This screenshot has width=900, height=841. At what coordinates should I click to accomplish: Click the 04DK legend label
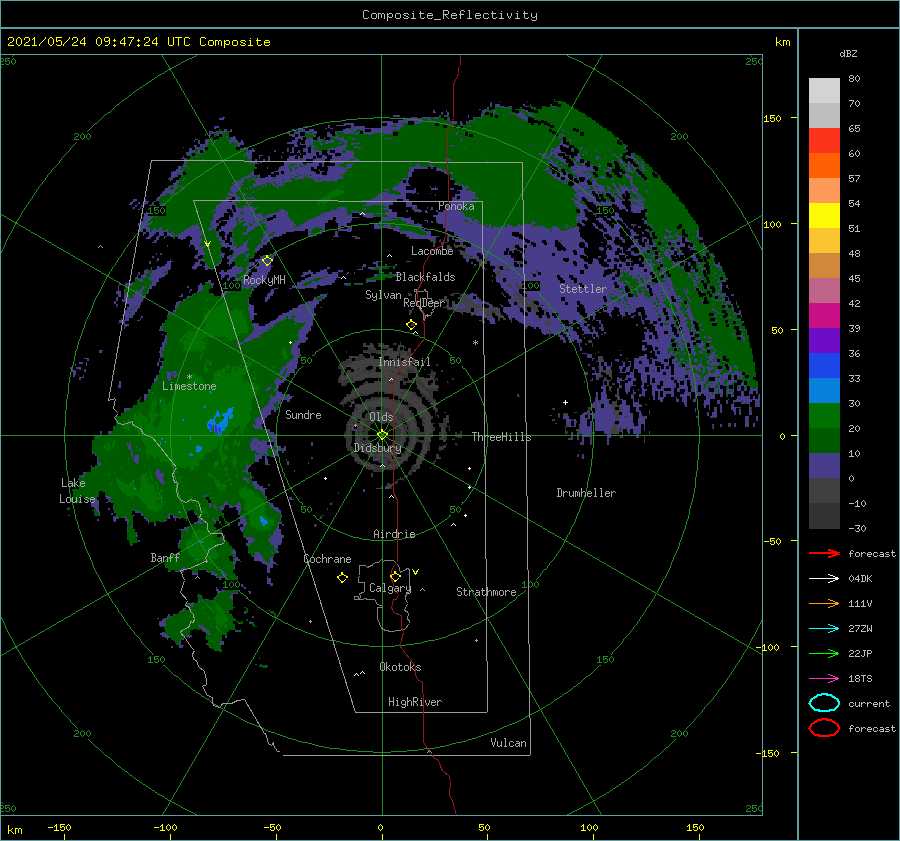[x=860, y=579]
